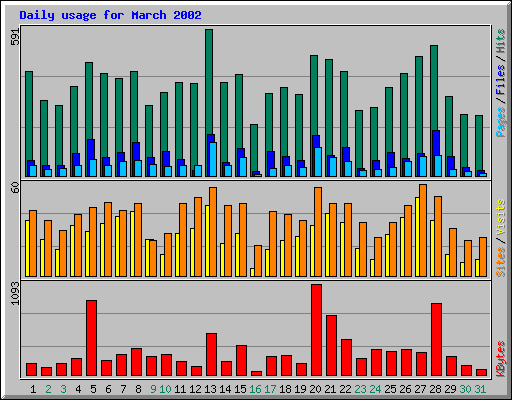Click the day 6 label on x-axis
The image size is (512, 400).
pos(108,389)
